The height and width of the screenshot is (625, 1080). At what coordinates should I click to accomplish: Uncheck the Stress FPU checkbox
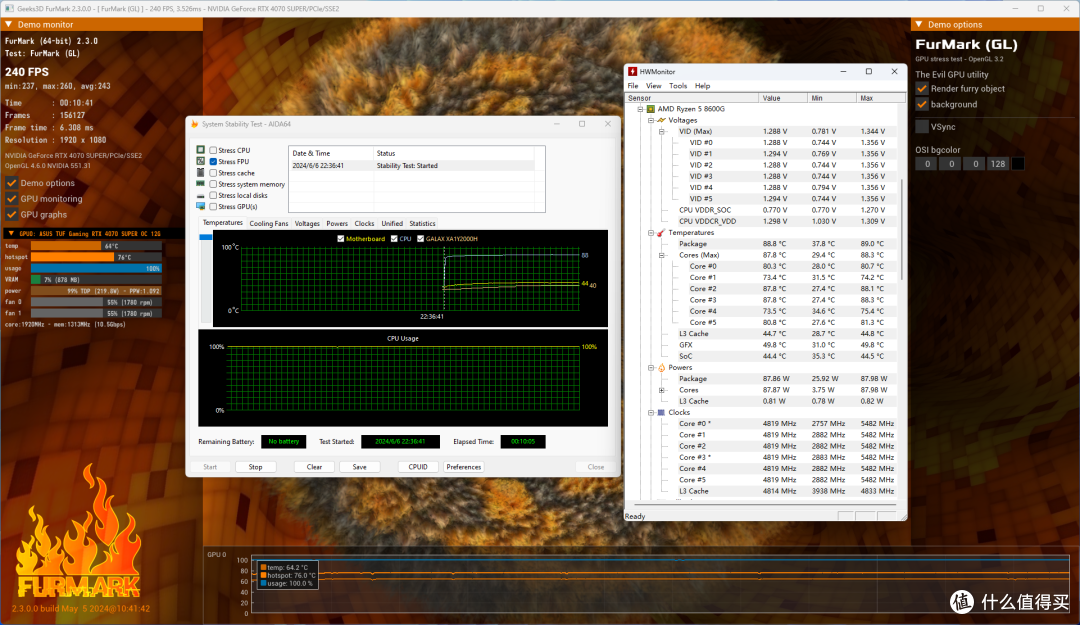[214, 161]
